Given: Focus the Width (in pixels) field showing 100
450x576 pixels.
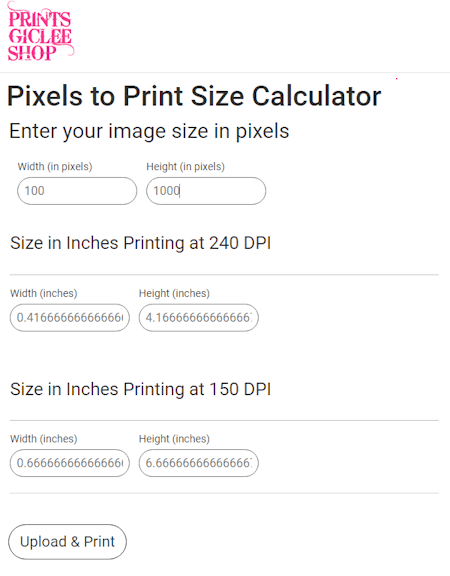Looking at the screenshot, I should click(x=77, y=191).
